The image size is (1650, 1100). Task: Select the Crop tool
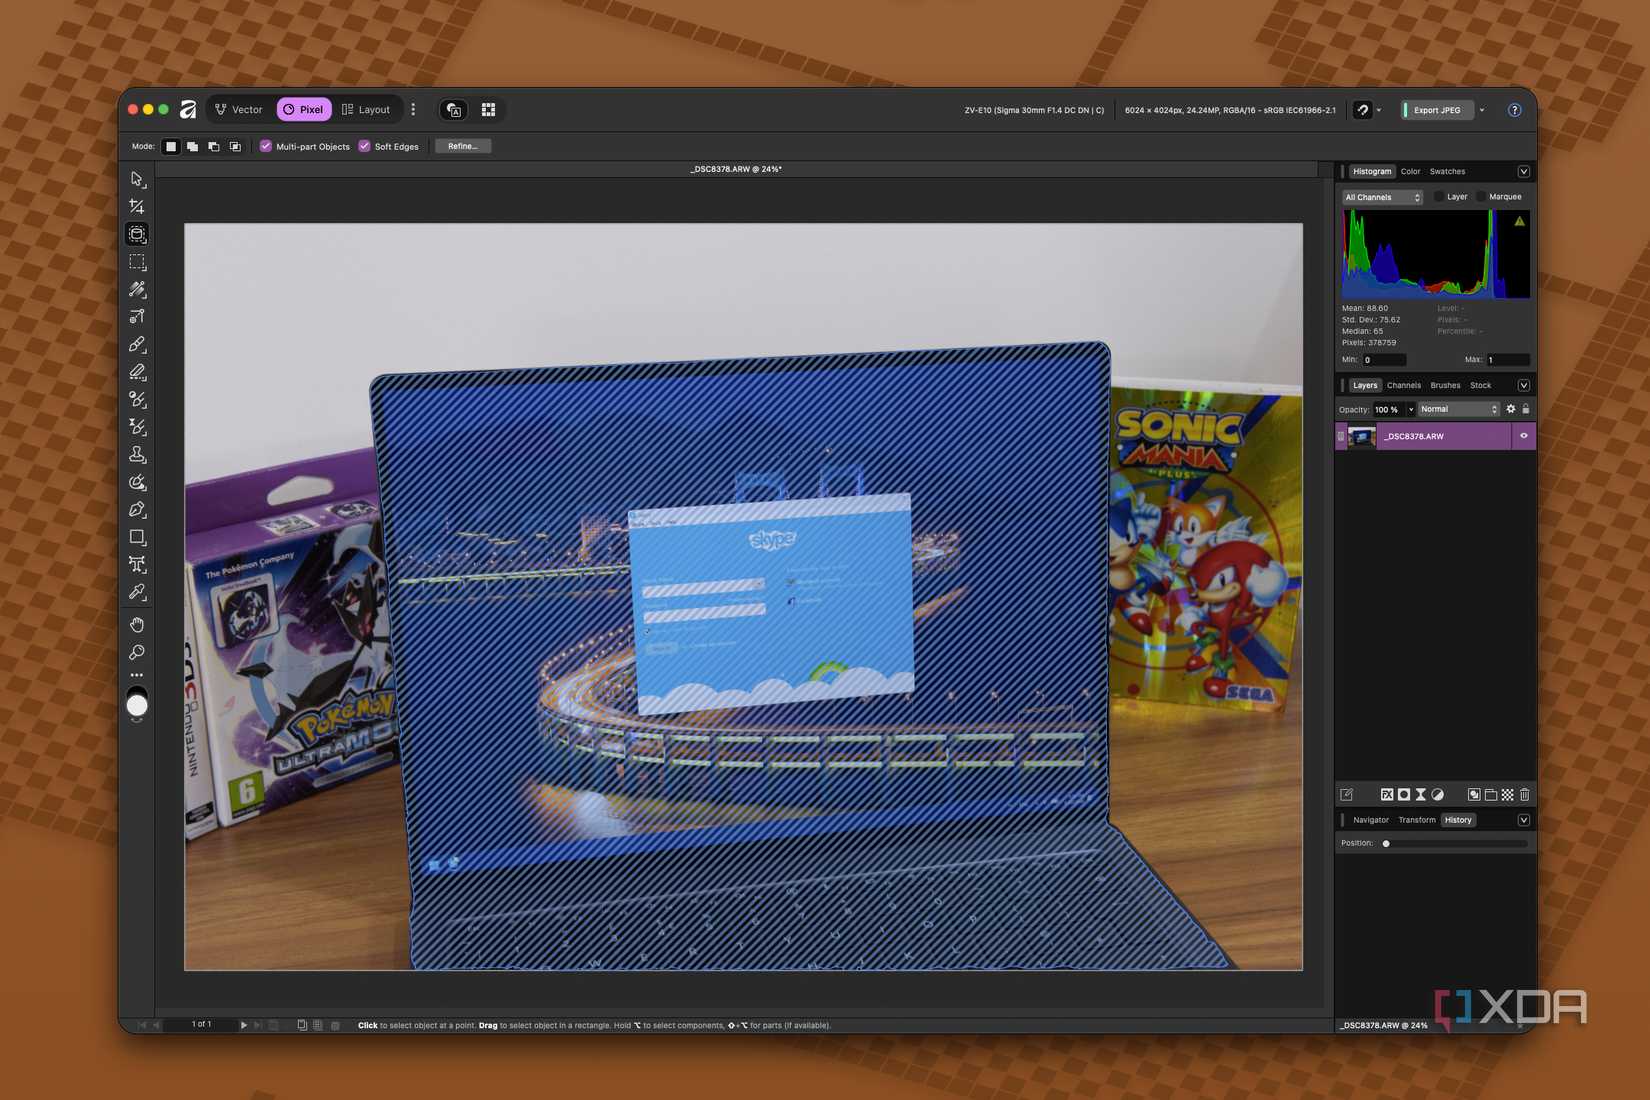click(x=137, y=206)
